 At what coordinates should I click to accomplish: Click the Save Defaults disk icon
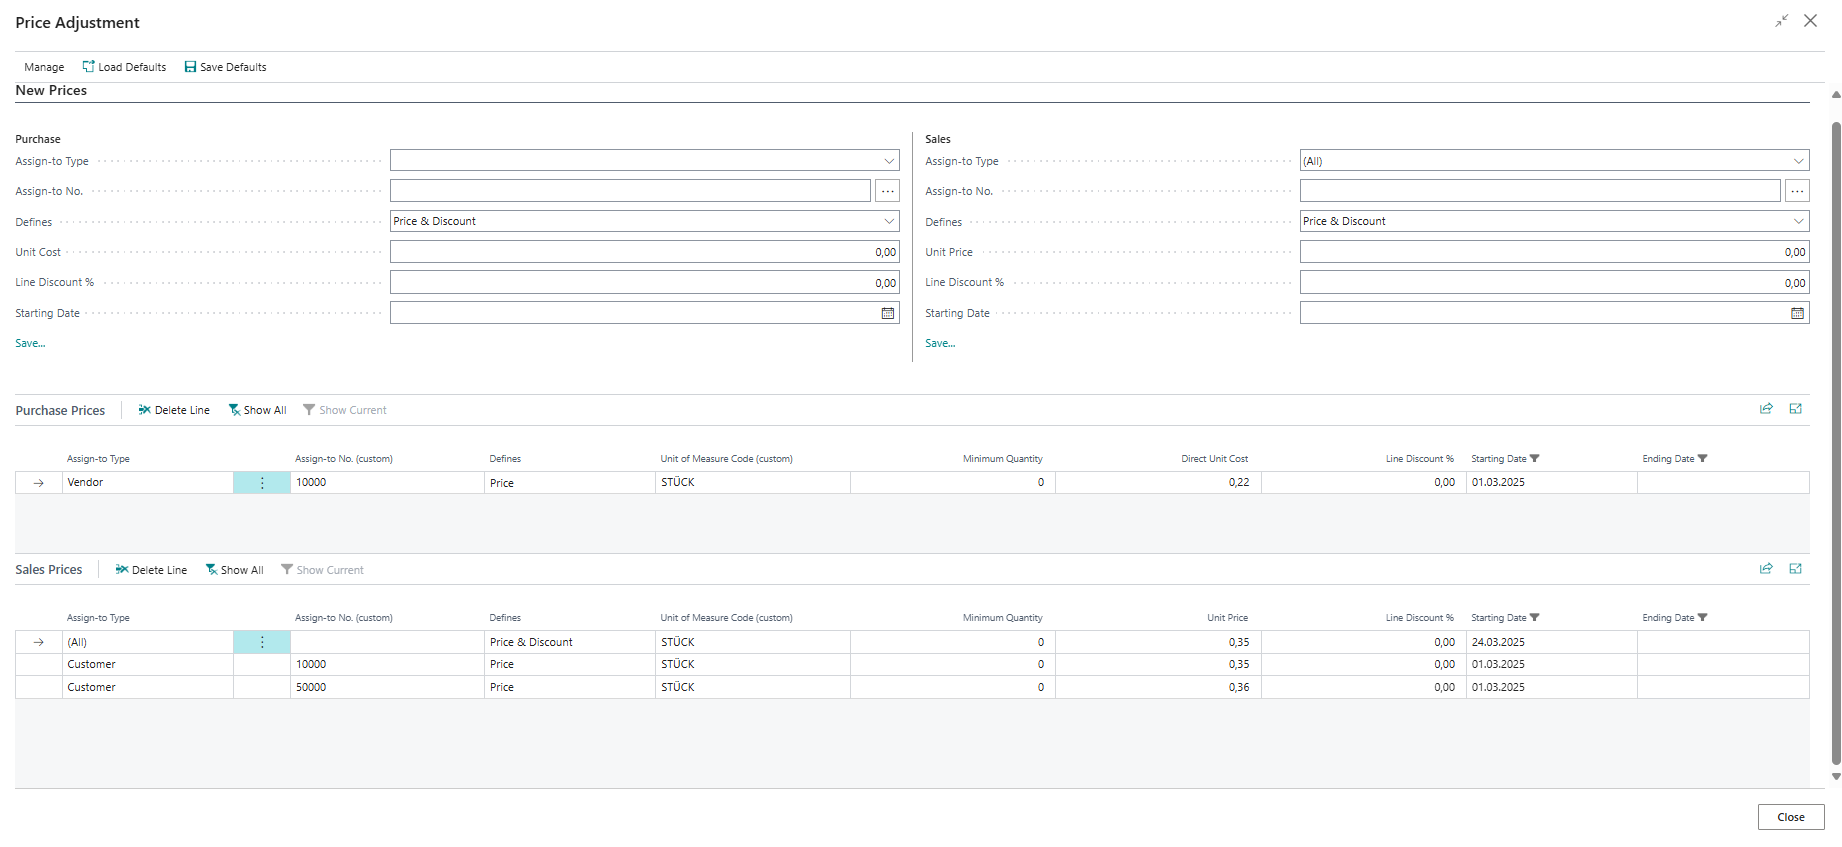(x=190, y=67)
